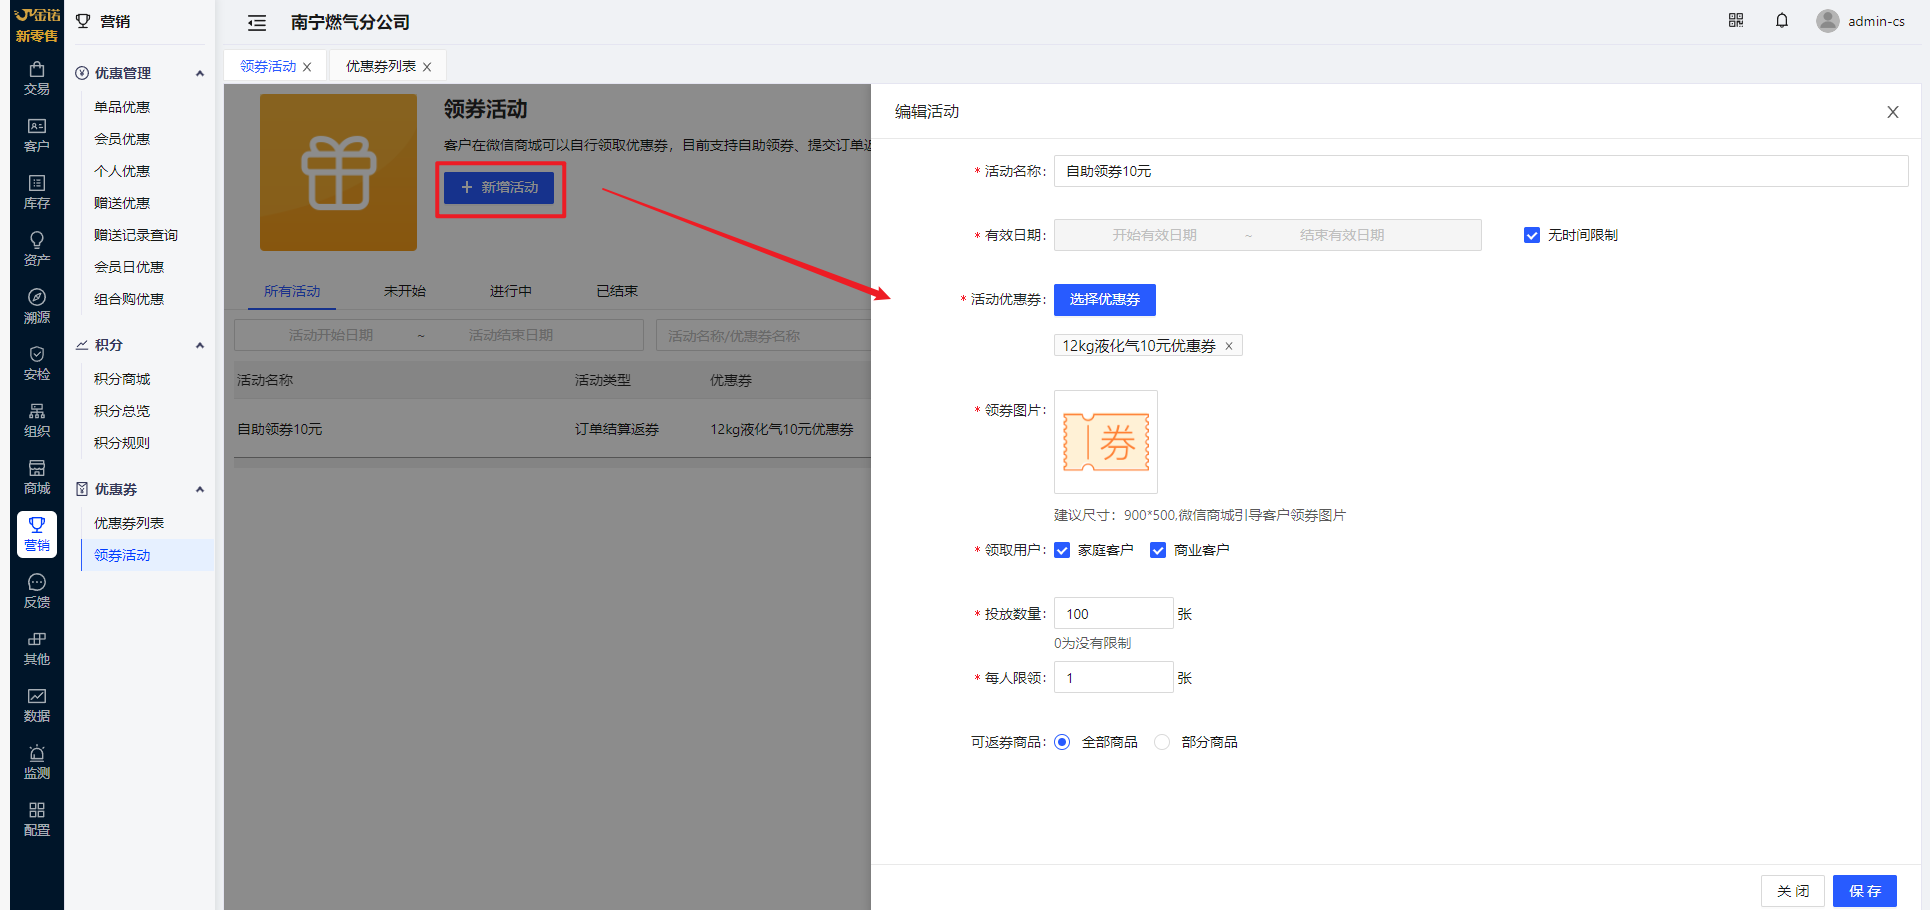Click the 投放数量 input field

pyautogui.click(x=1113, y=614)
